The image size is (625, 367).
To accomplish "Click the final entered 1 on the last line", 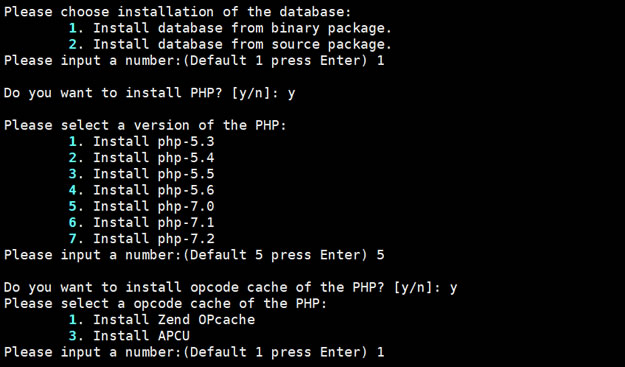I will click(380, 352).
